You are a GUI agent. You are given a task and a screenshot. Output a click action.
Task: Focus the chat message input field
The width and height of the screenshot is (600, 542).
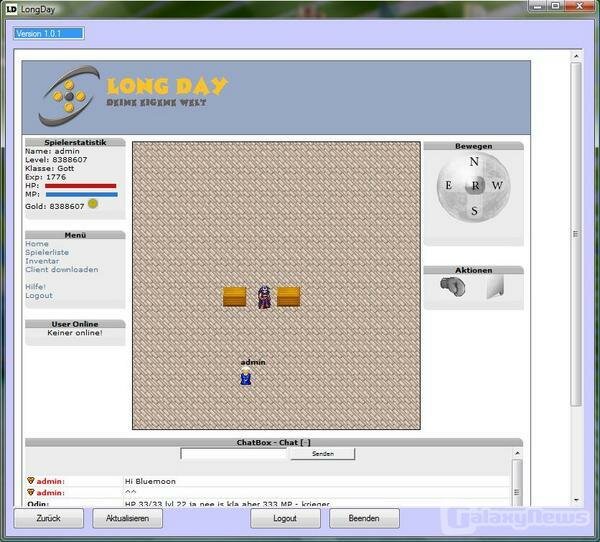(x=235, y=454)
